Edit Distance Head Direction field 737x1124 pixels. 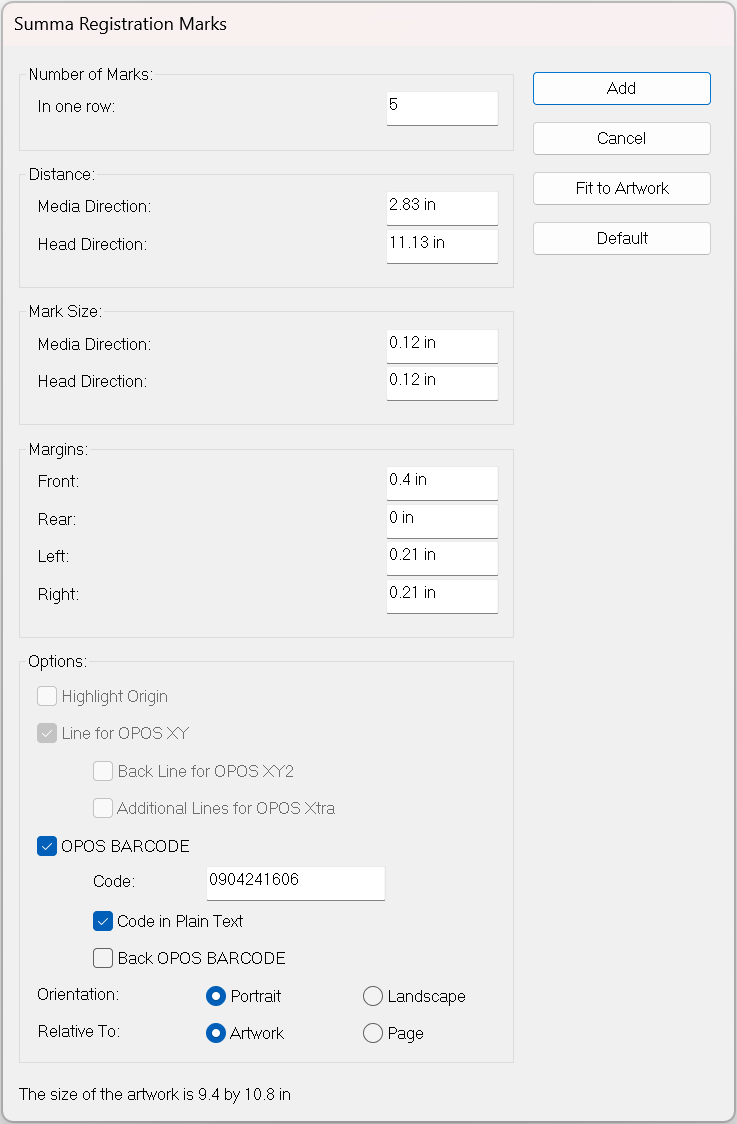[x=442, y=247]
